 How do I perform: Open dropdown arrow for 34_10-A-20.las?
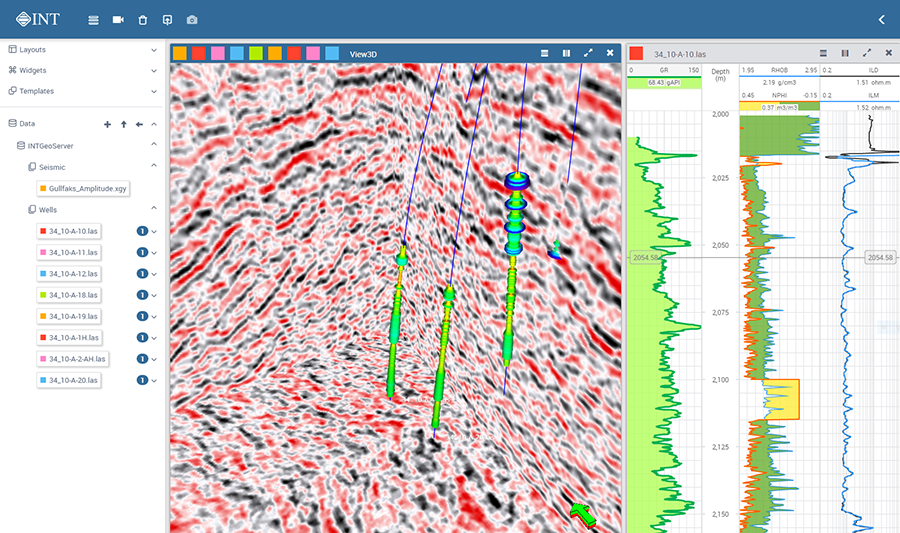pos(154,380)
